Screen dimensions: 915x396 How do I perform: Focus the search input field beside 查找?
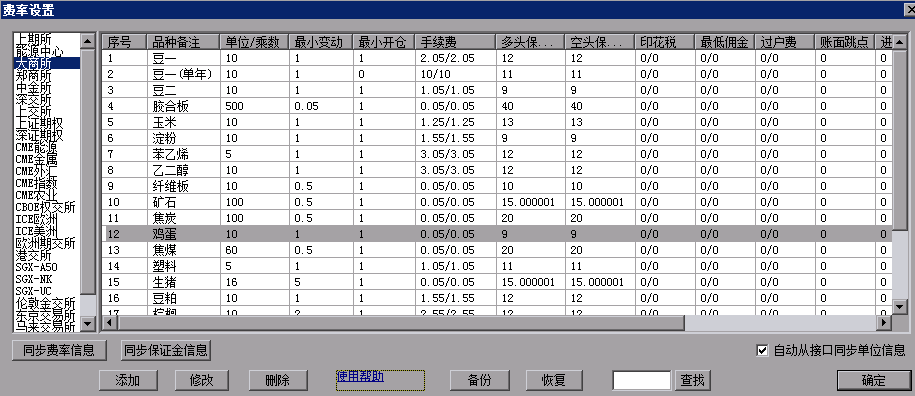click(642, 380)
